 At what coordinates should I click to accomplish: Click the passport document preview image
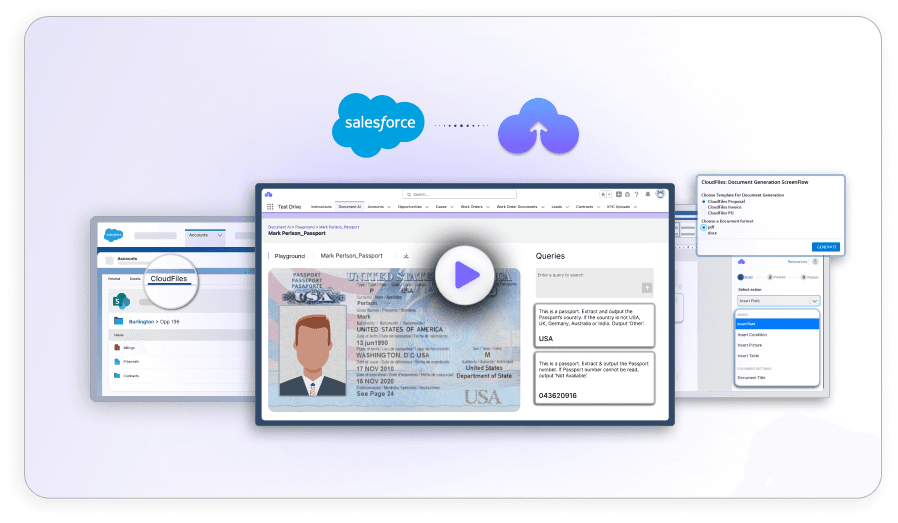click(394, 340)
